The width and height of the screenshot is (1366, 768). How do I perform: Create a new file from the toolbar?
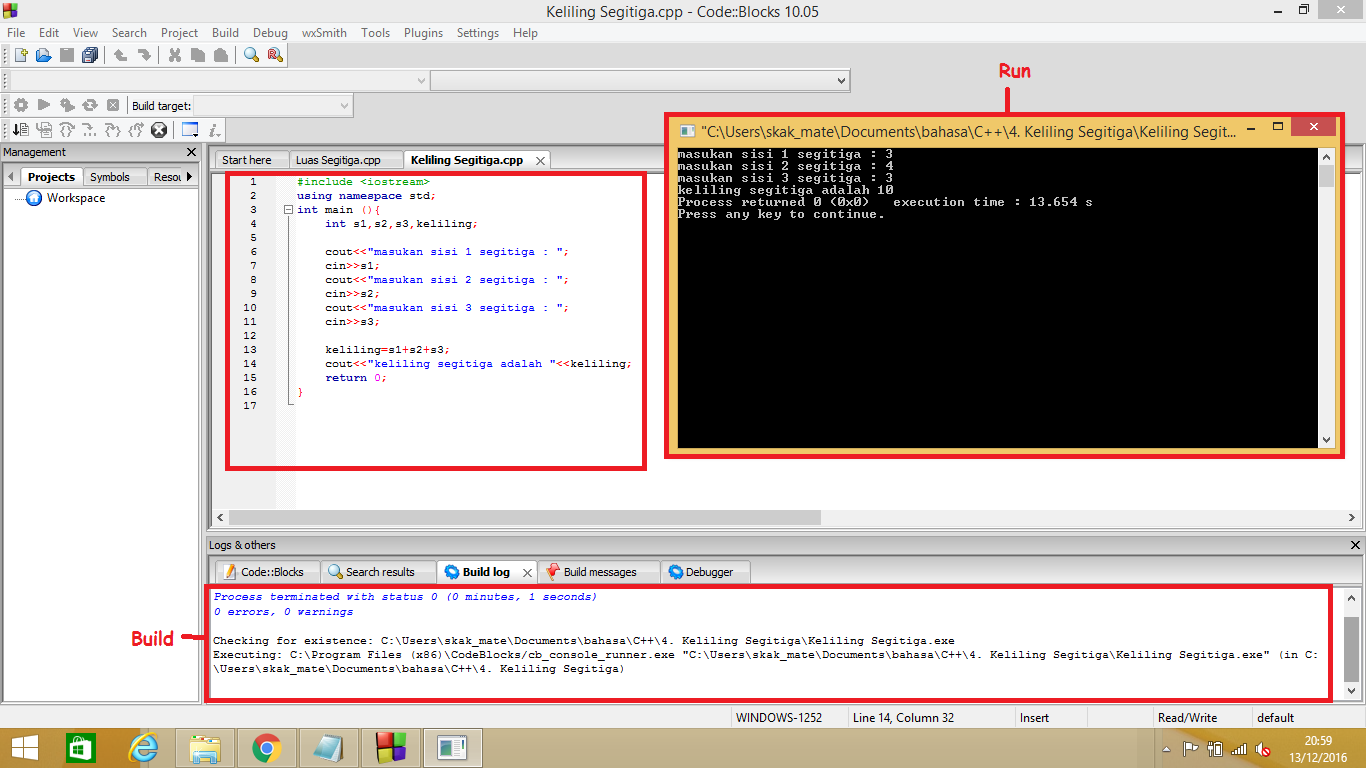pyautogui.click(x=20, y=55)
